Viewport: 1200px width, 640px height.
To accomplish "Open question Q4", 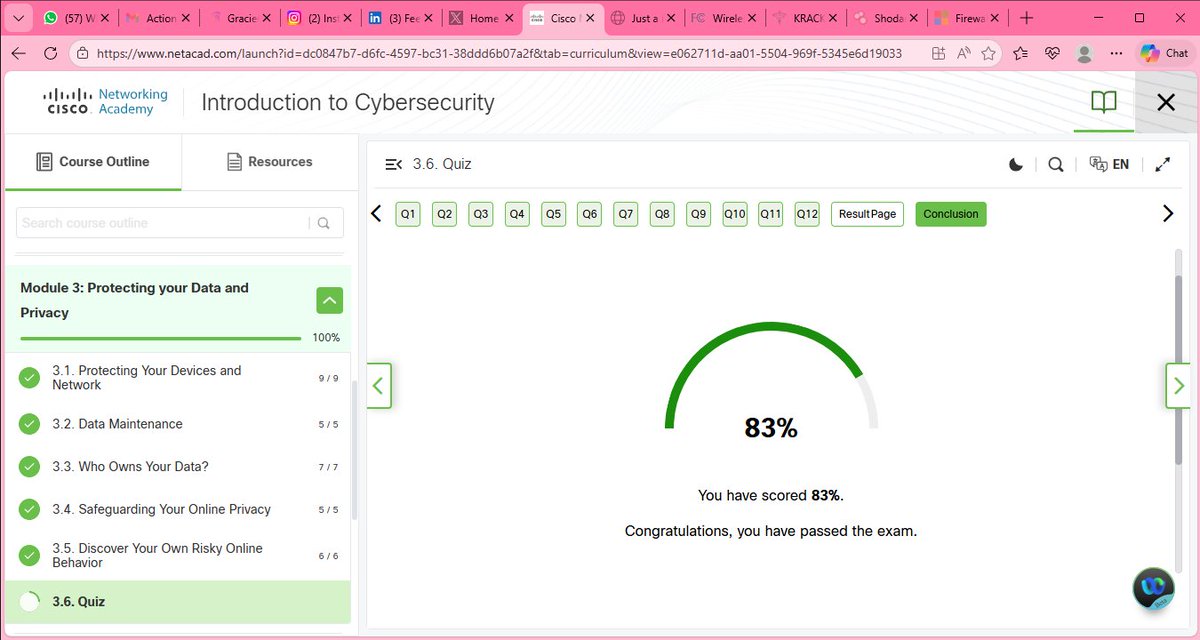I will [517, 214].
